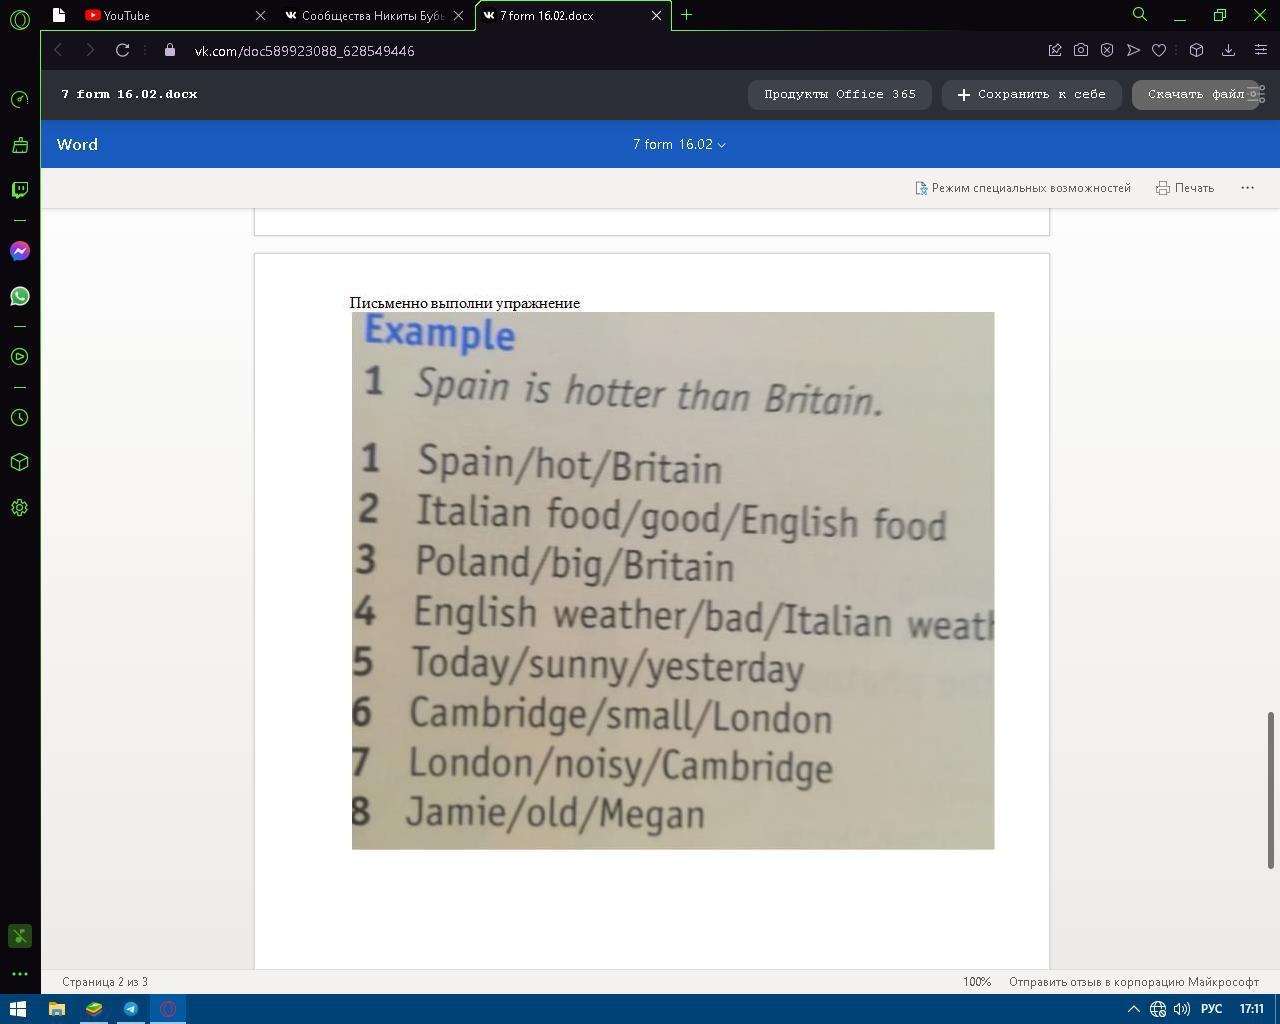1280x1024 pixels.
Task: Click the exercise image in the document
Action: pos(673,581)
